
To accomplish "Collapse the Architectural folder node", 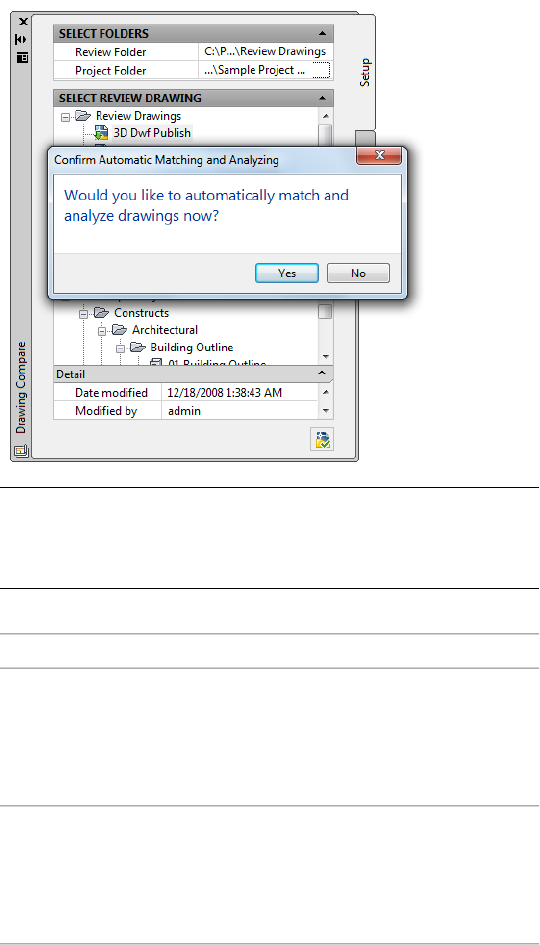I will click(102, 330).
